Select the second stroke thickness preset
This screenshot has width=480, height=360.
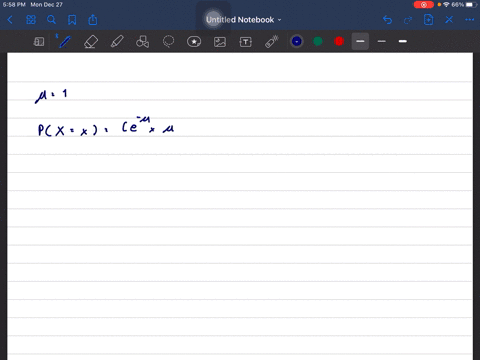tap(382, 41)
